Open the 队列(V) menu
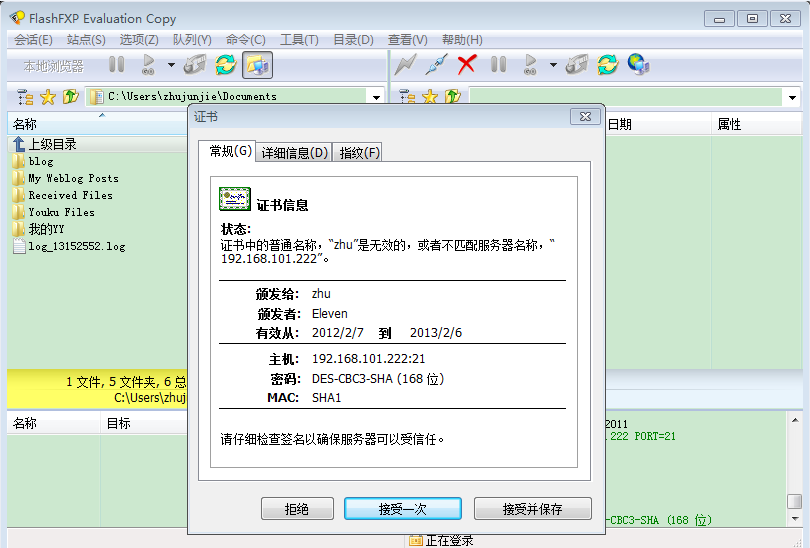Viewport: 810px width, 548px height. 192,40
